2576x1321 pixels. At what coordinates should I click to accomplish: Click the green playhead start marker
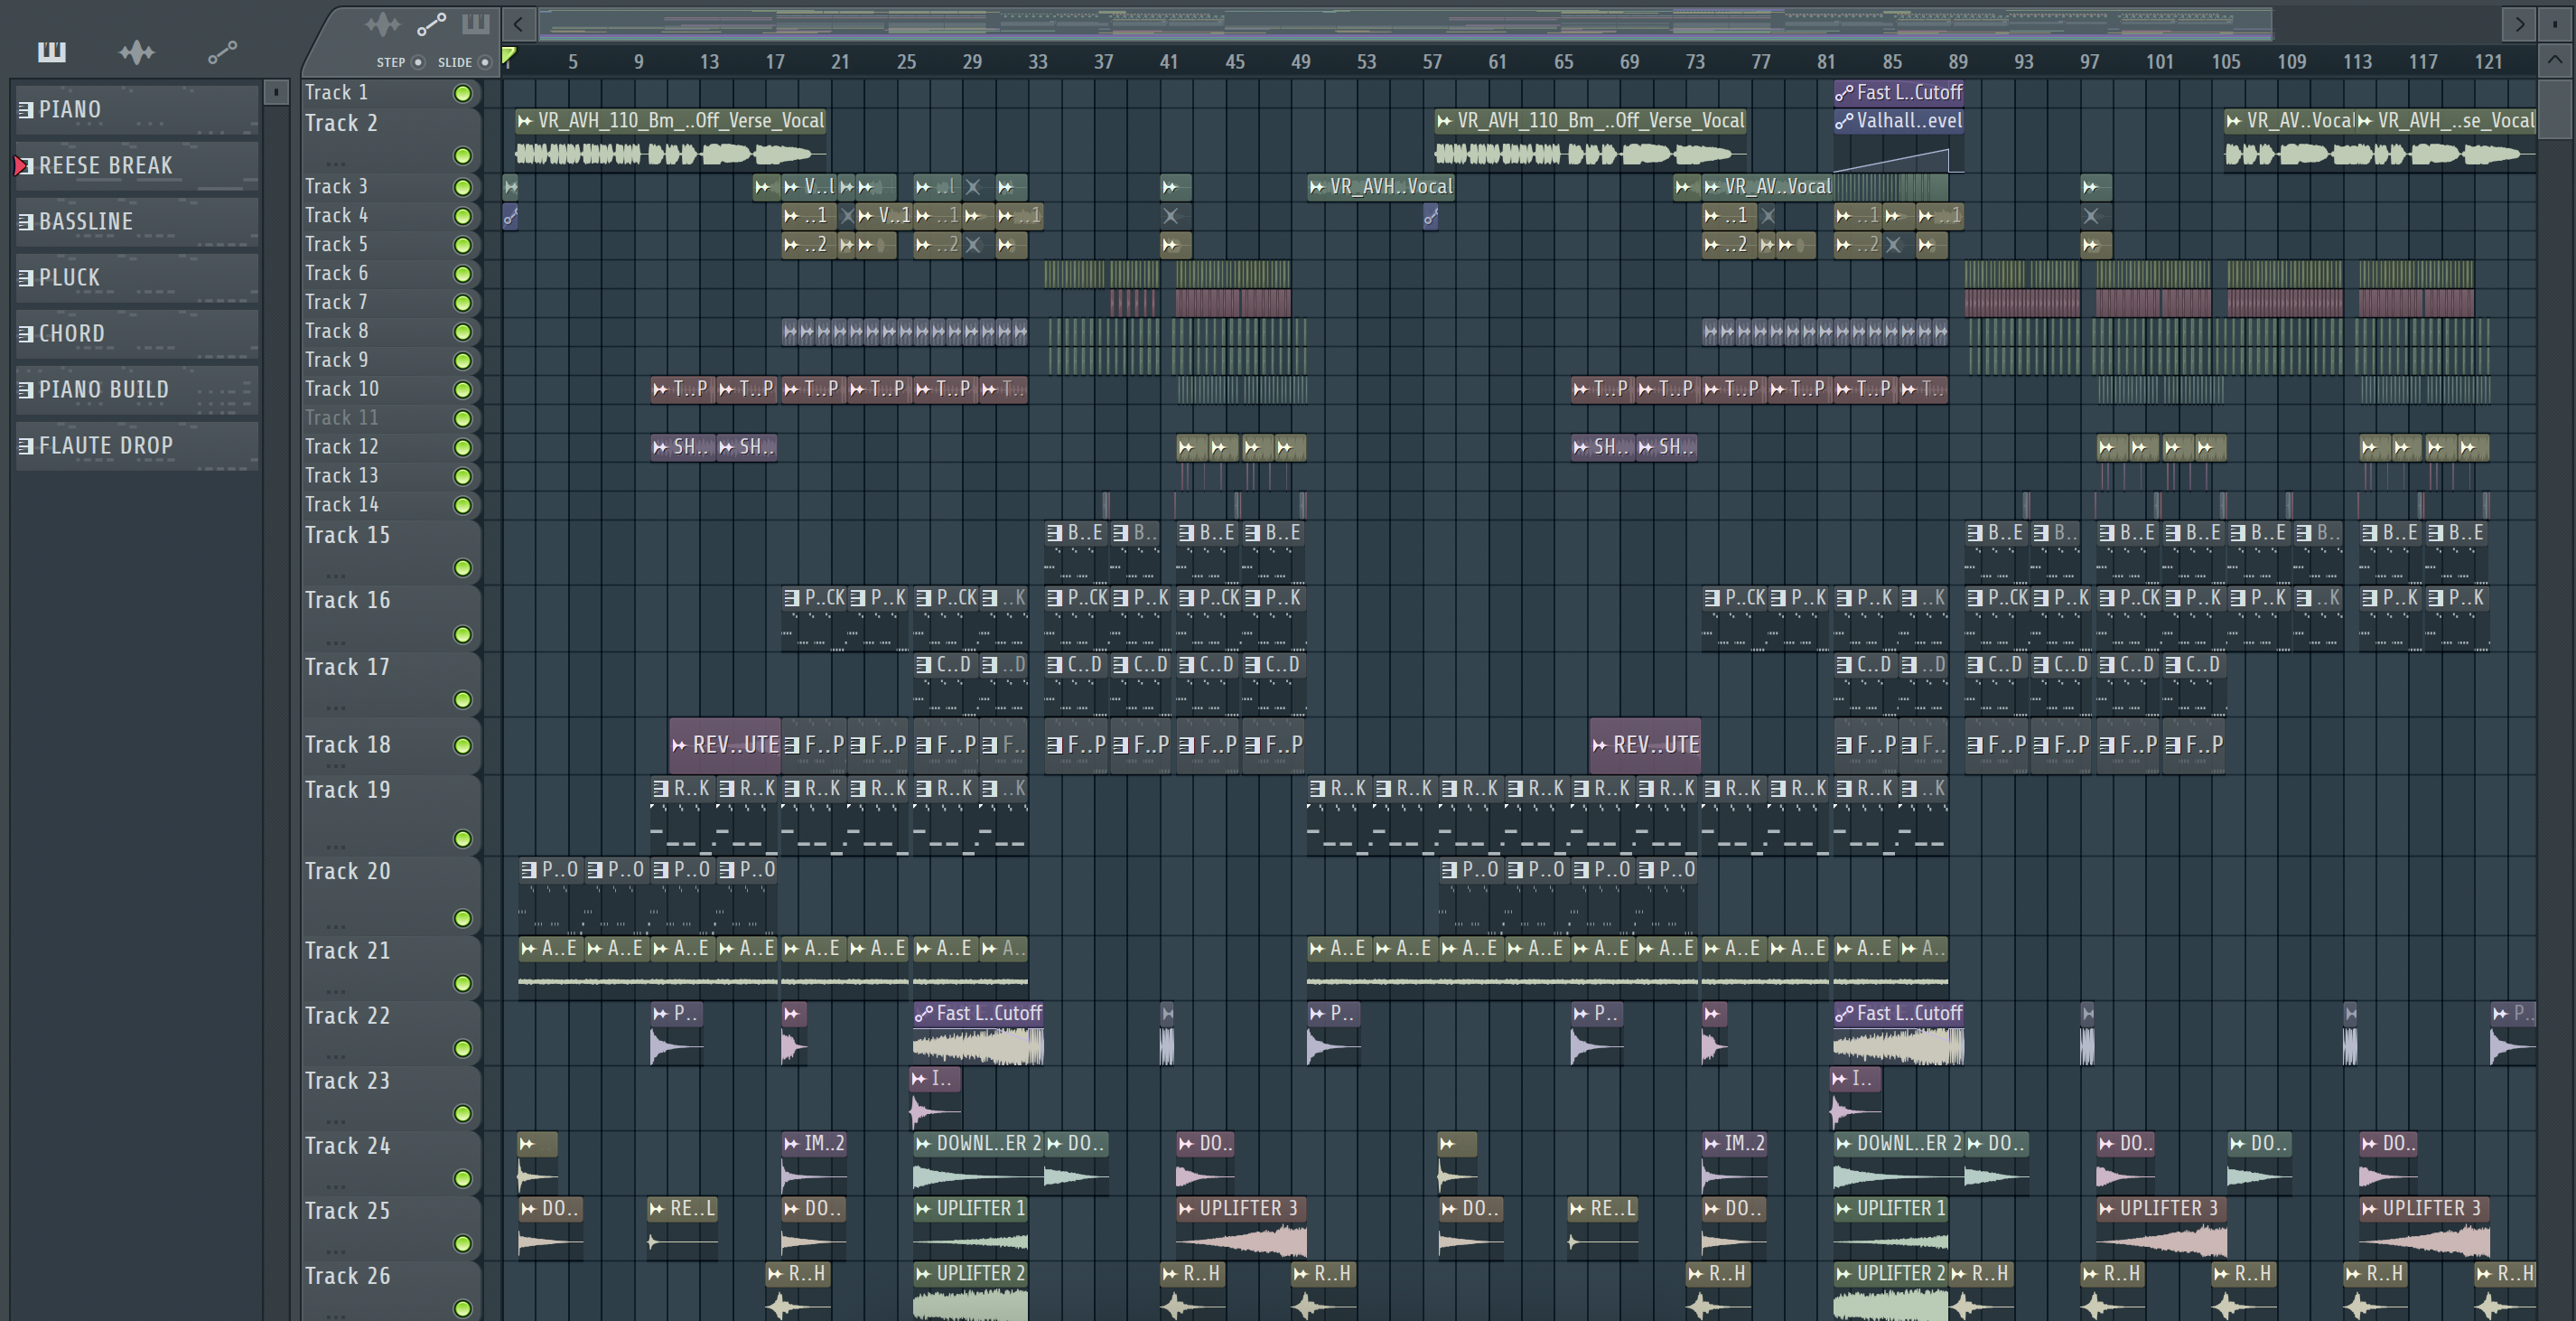point(509,56)
